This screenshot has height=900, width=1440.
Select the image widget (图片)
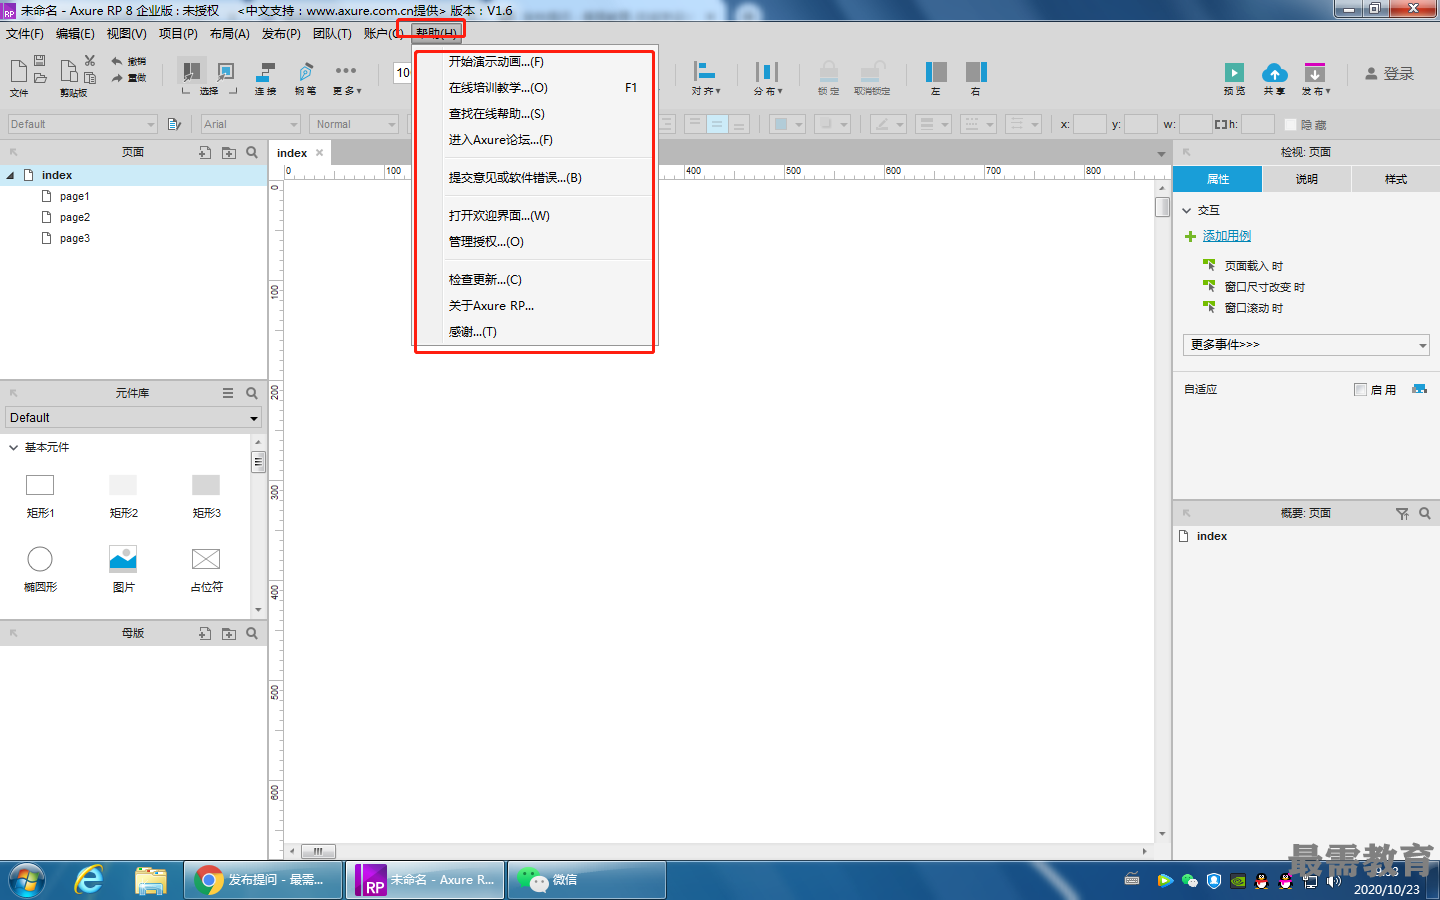click(123, 569)
